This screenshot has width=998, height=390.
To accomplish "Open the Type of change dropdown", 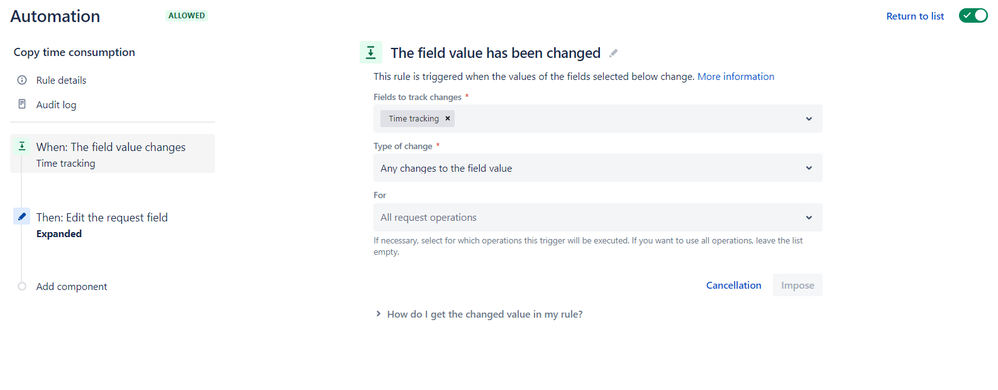I will click(598, 168).
